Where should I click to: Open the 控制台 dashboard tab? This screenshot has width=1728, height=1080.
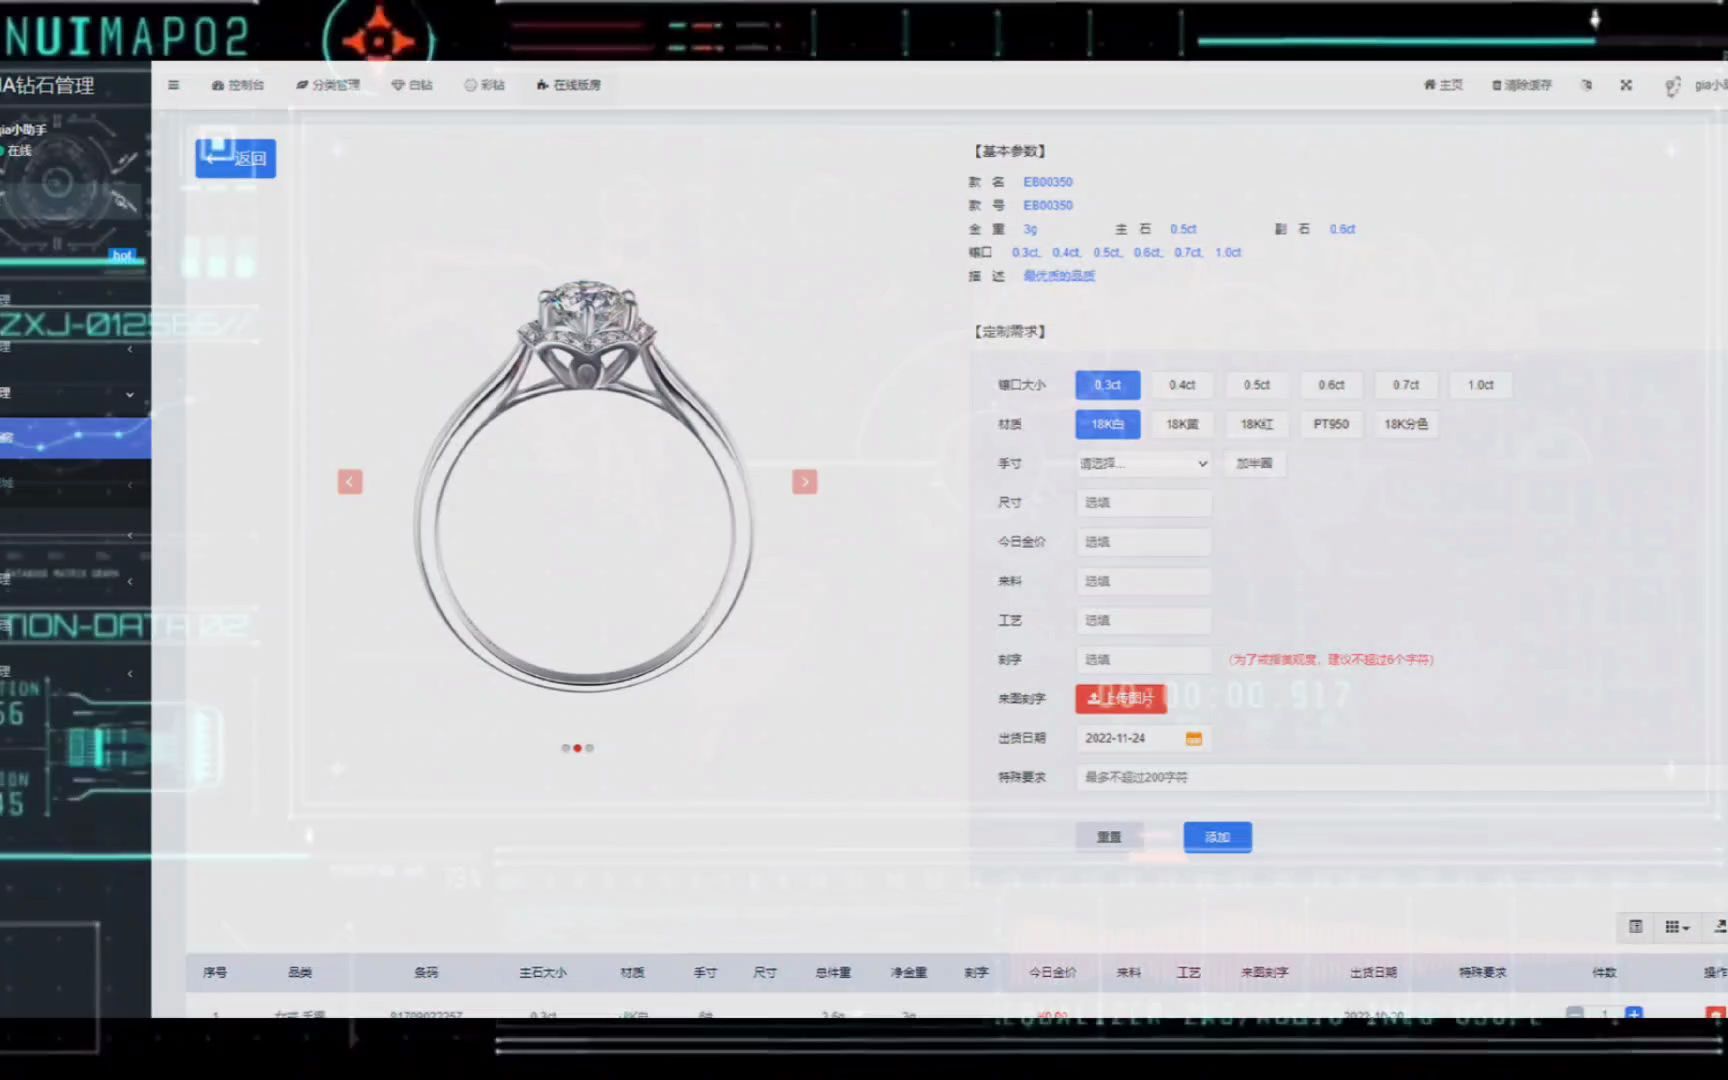click(238, 85)
